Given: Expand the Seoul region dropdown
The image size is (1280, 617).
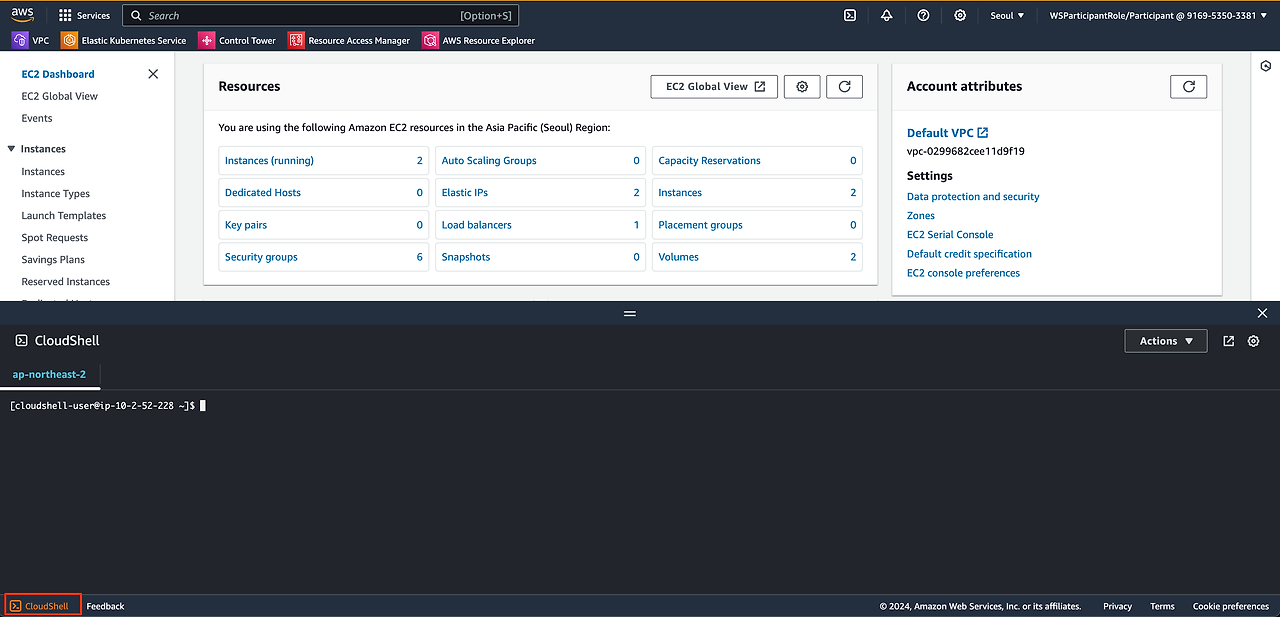Looking at the screenshot, I should [x=1007, y=15].
